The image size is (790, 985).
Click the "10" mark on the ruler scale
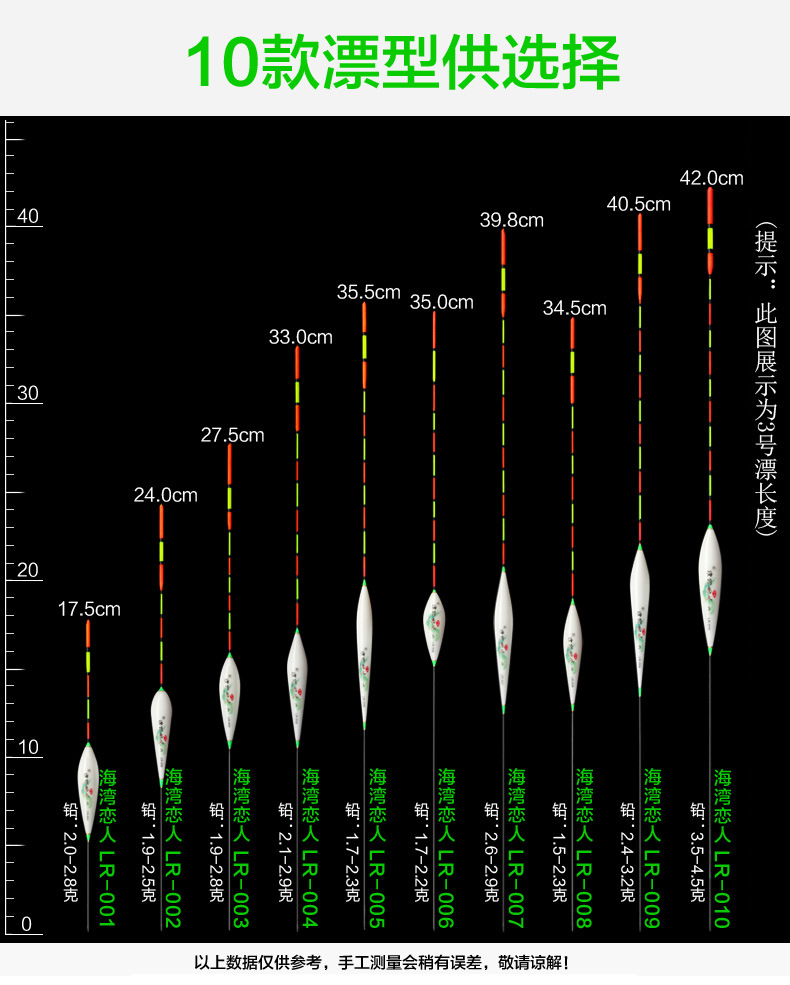[x=28, y=748]
